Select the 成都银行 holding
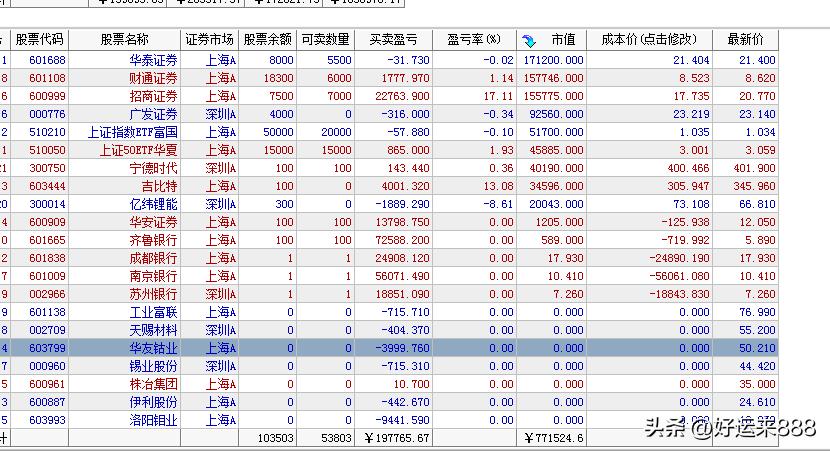 [x=154, y=258]
